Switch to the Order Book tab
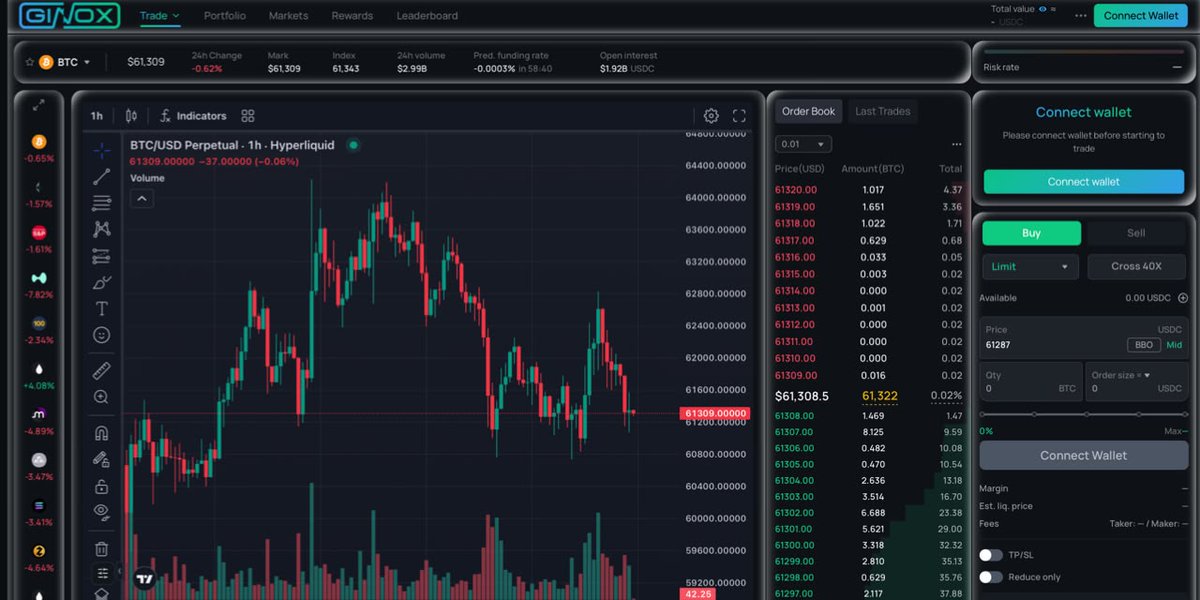This screenshot has height=600, width=1200. [x=808, y=112]
